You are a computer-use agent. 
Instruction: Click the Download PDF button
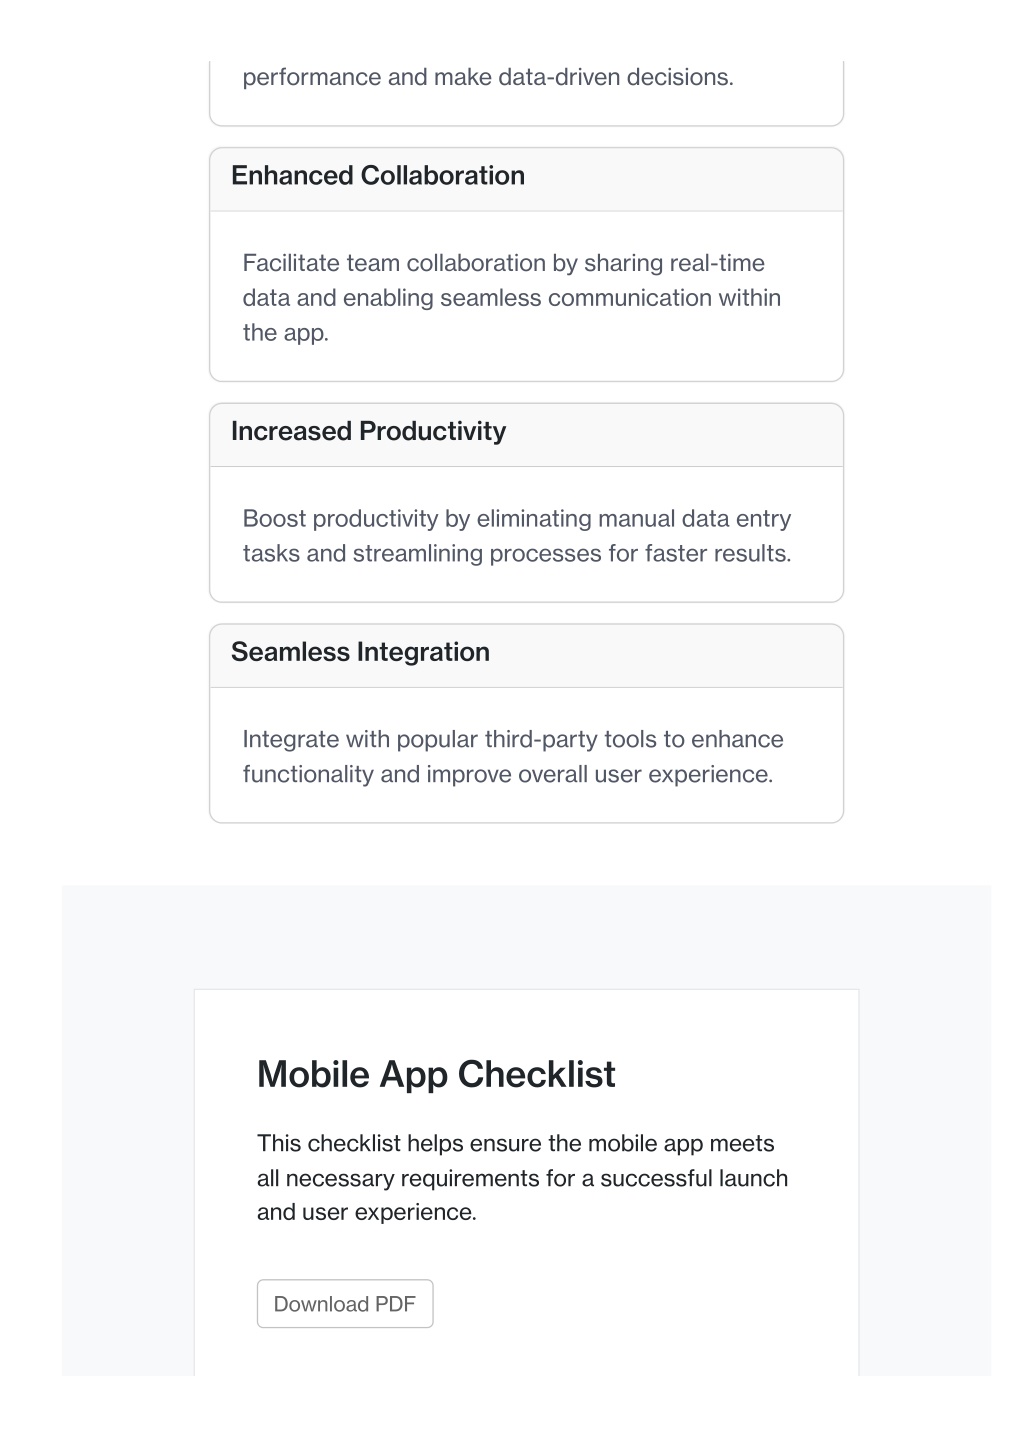345,1304
